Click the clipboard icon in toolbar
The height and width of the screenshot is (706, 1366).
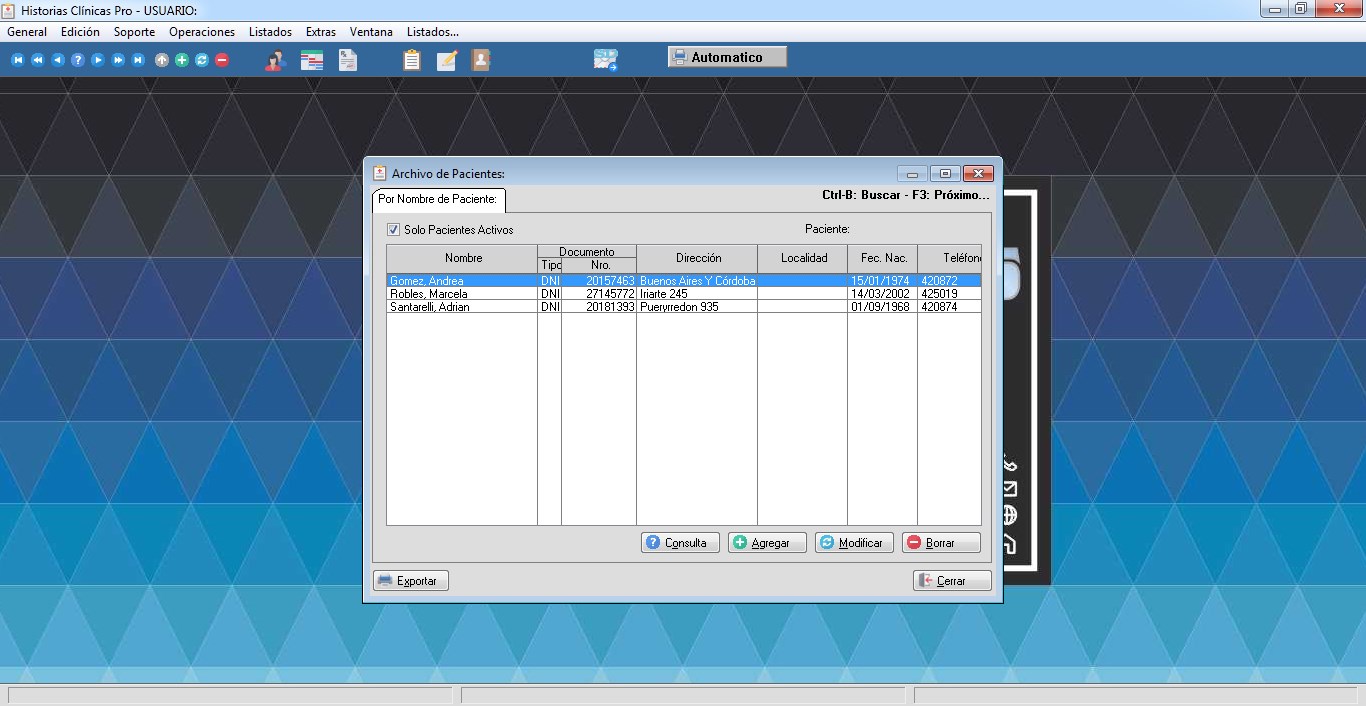tap(411, 60)
